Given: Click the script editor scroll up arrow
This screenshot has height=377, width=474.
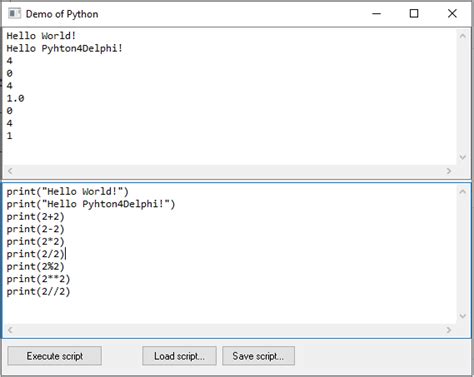Looking at the screenshot, I should tap(462, 192).
